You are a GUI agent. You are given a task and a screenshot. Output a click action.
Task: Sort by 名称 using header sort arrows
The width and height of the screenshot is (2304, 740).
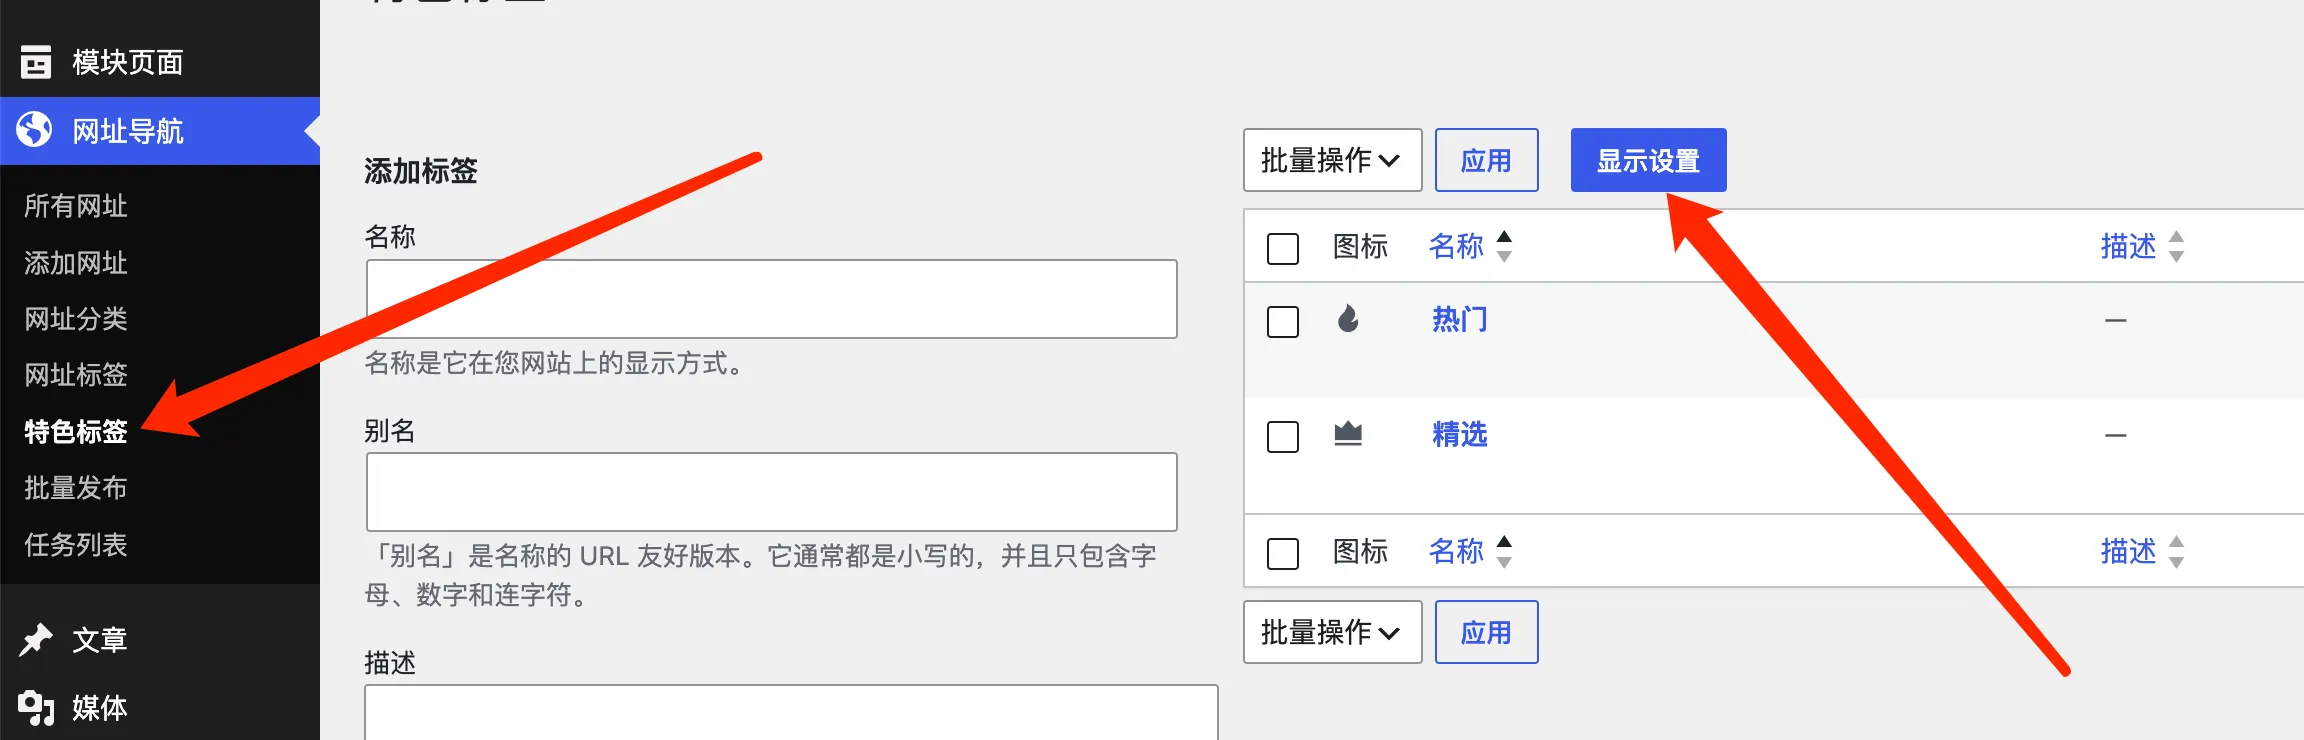tap(1504, 246)
